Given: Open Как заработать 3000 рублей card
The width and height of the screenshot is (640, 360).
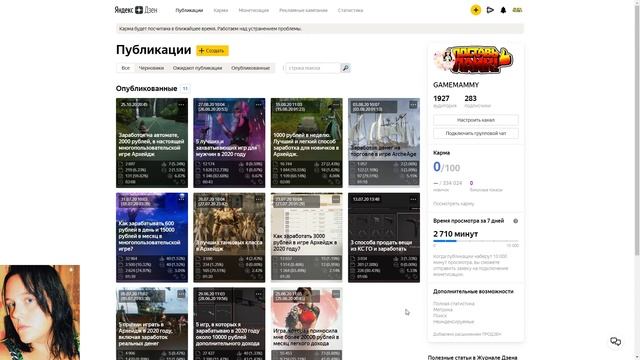Looking at the screenshot, I should [307, 237].
